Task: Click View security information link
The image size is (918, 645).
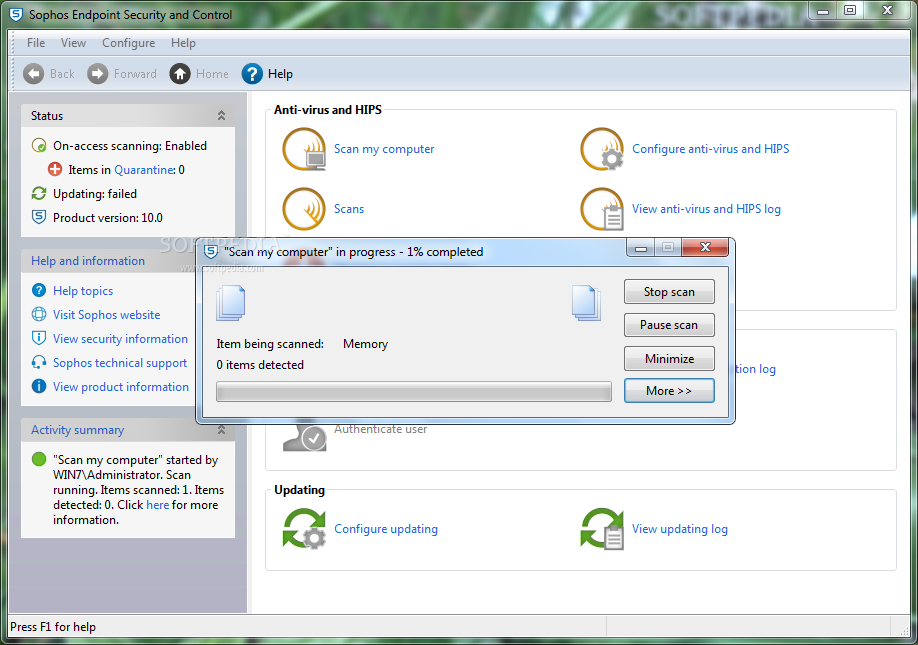Action: pyautogui.click(x=121, y=339)
